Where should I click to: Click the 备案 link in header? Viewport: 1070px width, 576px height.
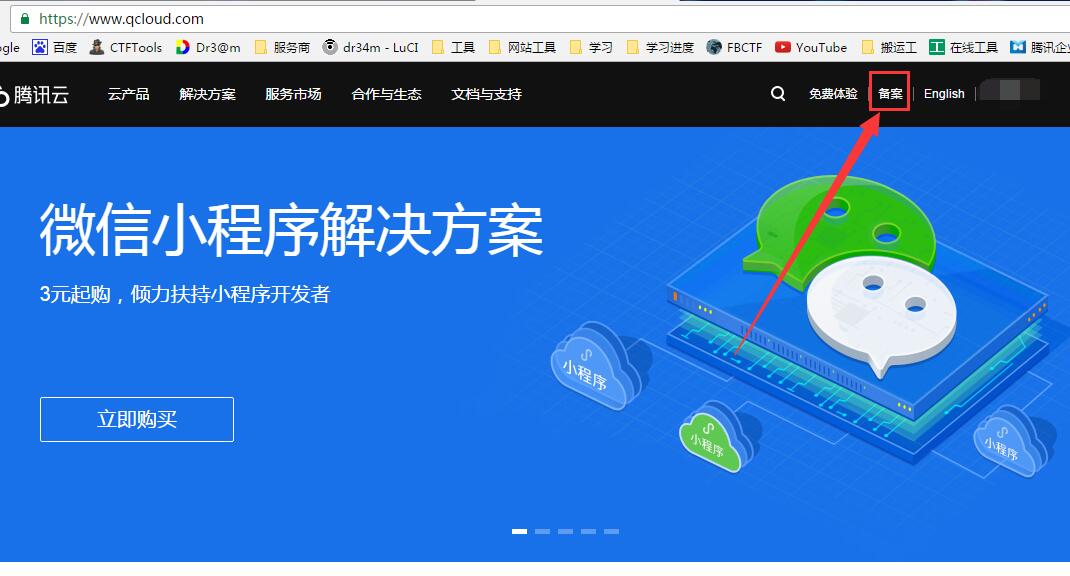(x=890, y=93)
